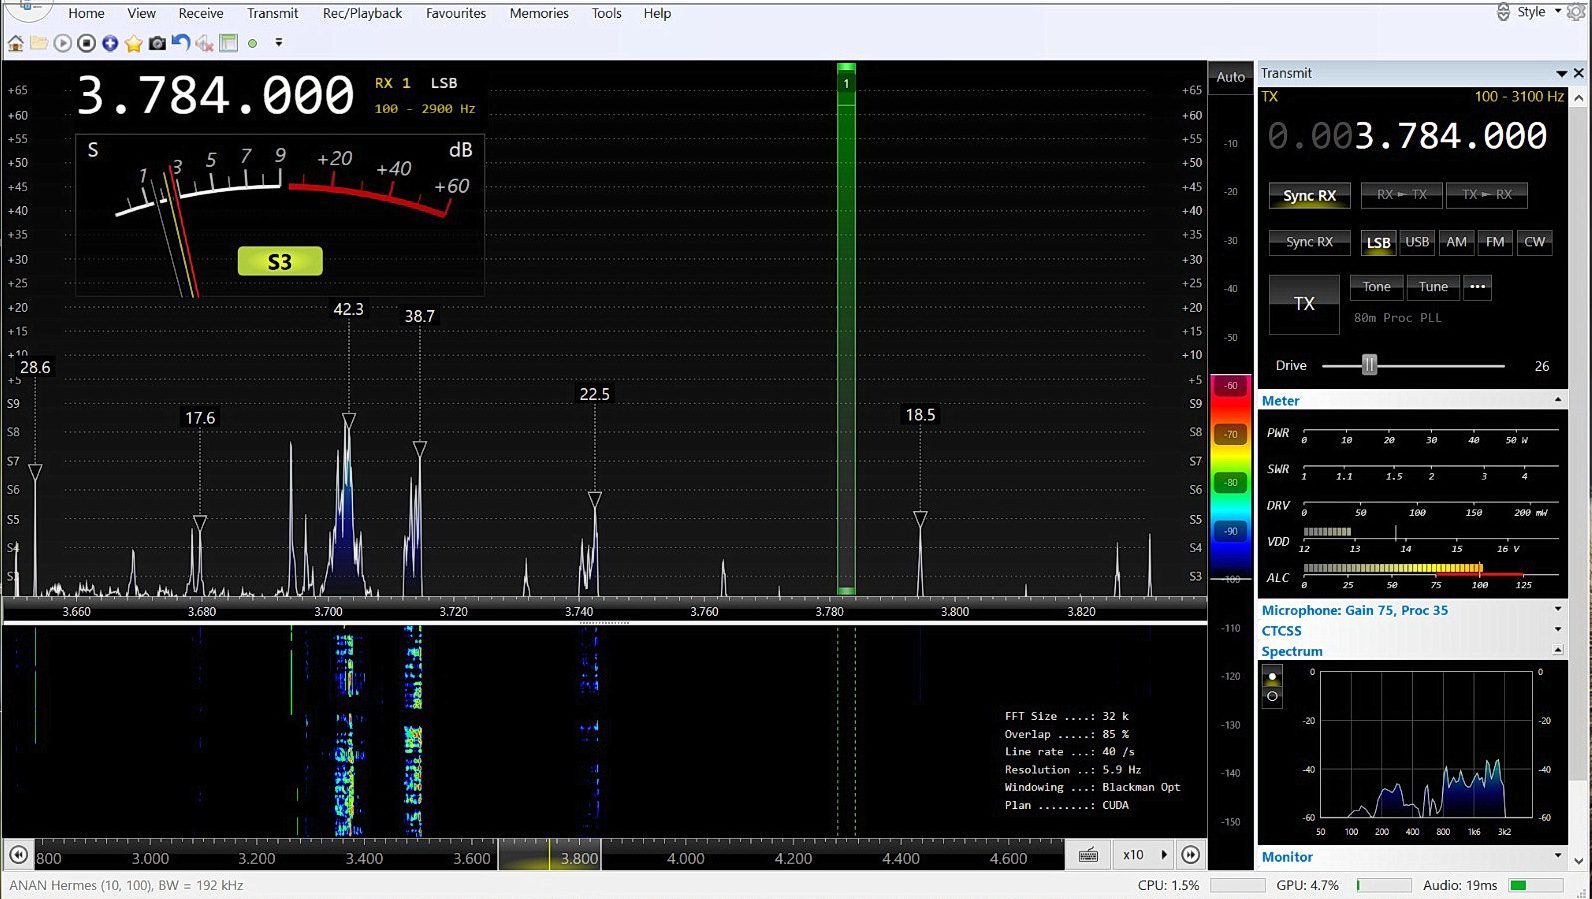This screenshot has width=1592, height=899.
Task: Expand the Monitor section
Action: [1557, 856]
